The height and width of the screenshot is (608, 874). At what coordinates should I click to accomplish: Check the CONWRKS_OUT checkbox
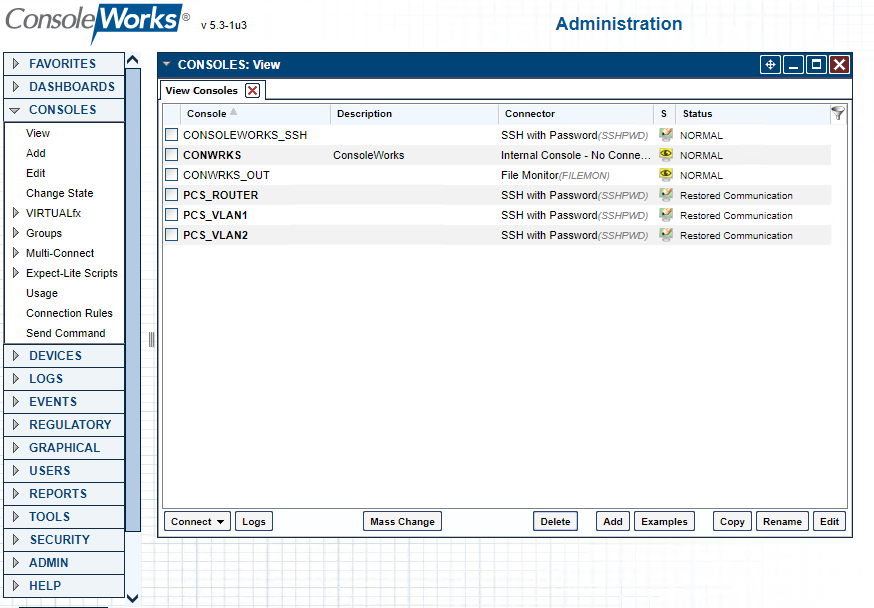pos(172,175)
